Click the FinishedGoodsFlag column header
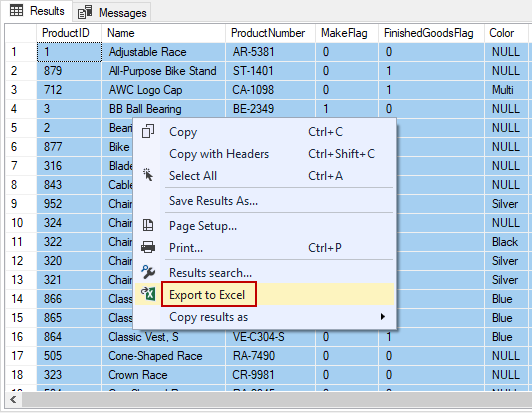 431,33
